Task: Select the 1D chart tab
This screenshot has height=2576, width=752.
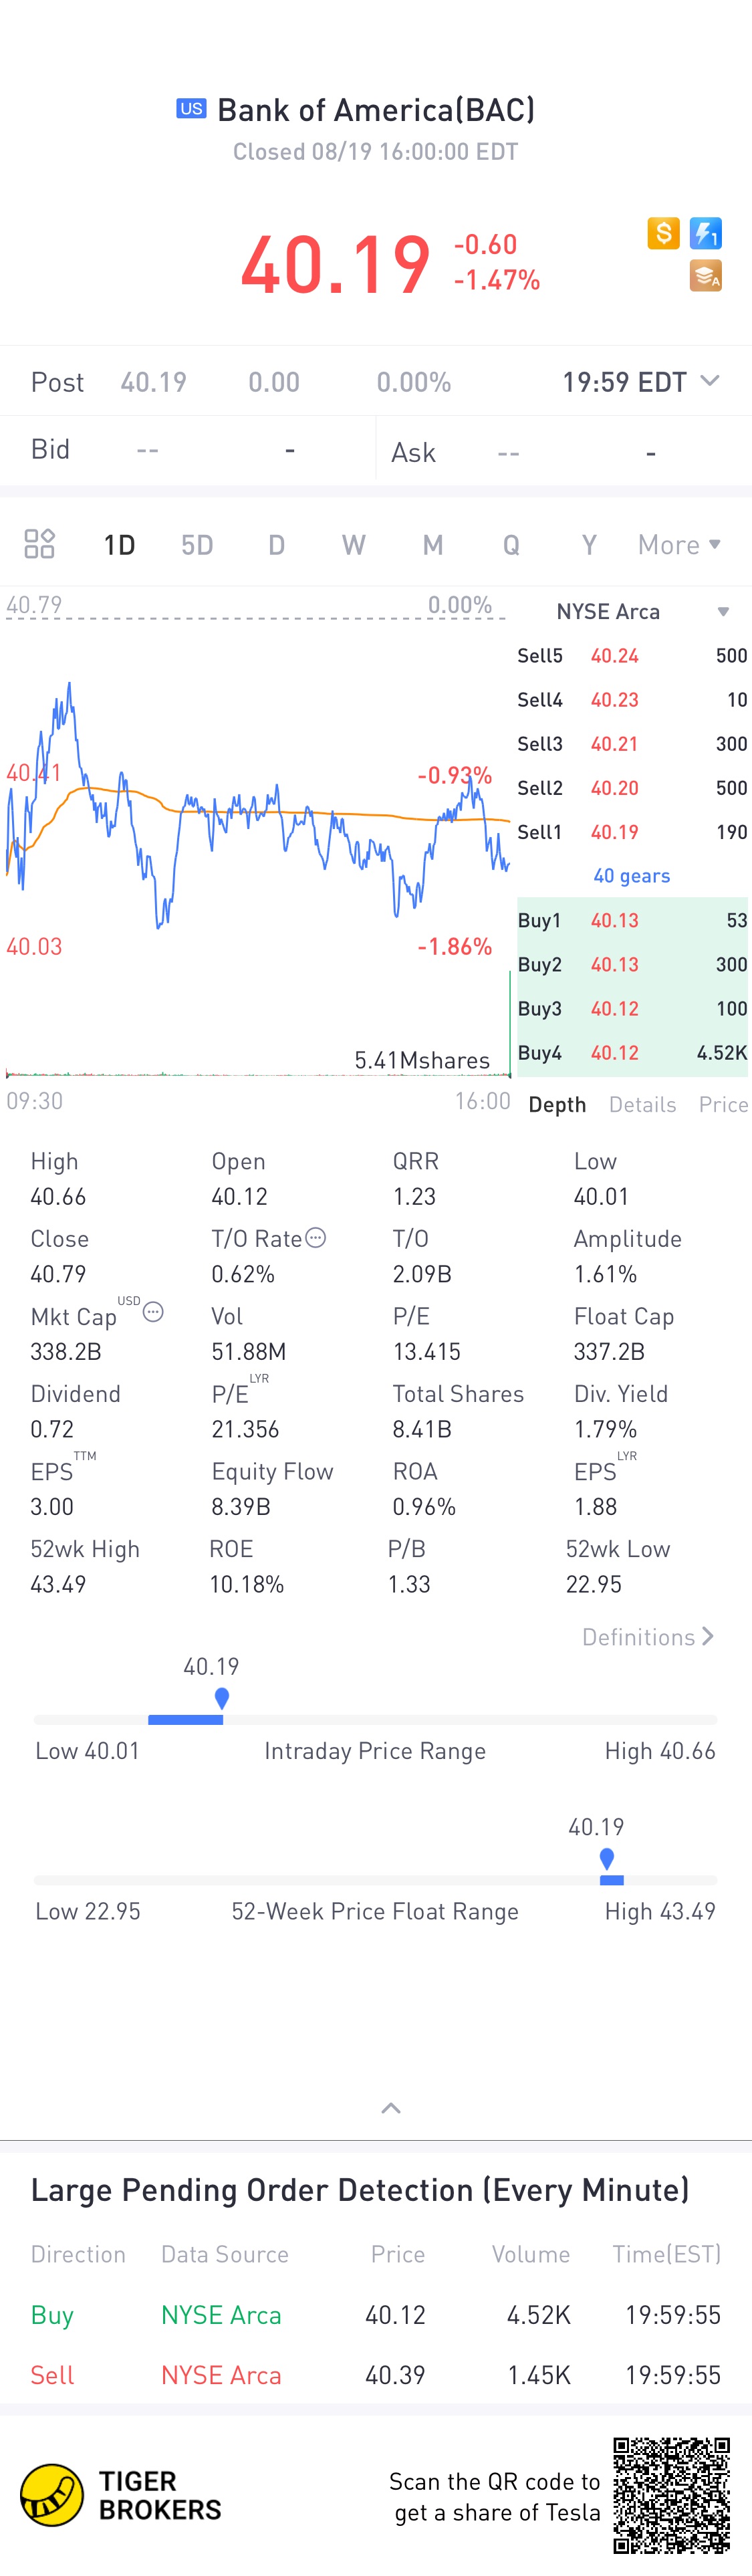Action: click(119, 545)
